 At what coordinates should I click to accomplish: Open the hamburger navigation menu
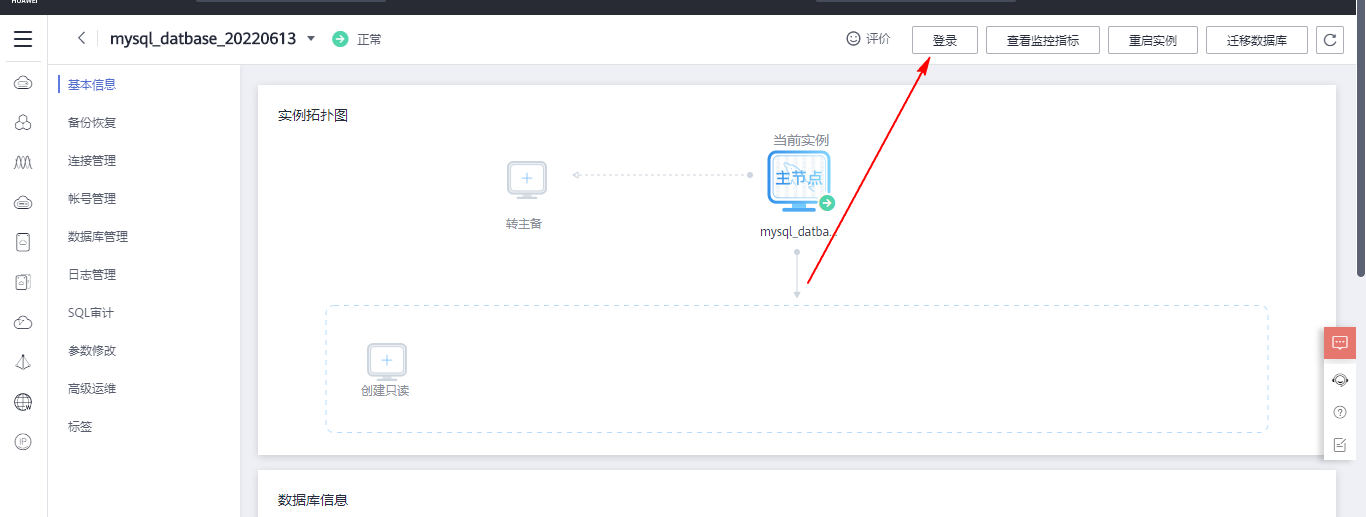point(23,39)
